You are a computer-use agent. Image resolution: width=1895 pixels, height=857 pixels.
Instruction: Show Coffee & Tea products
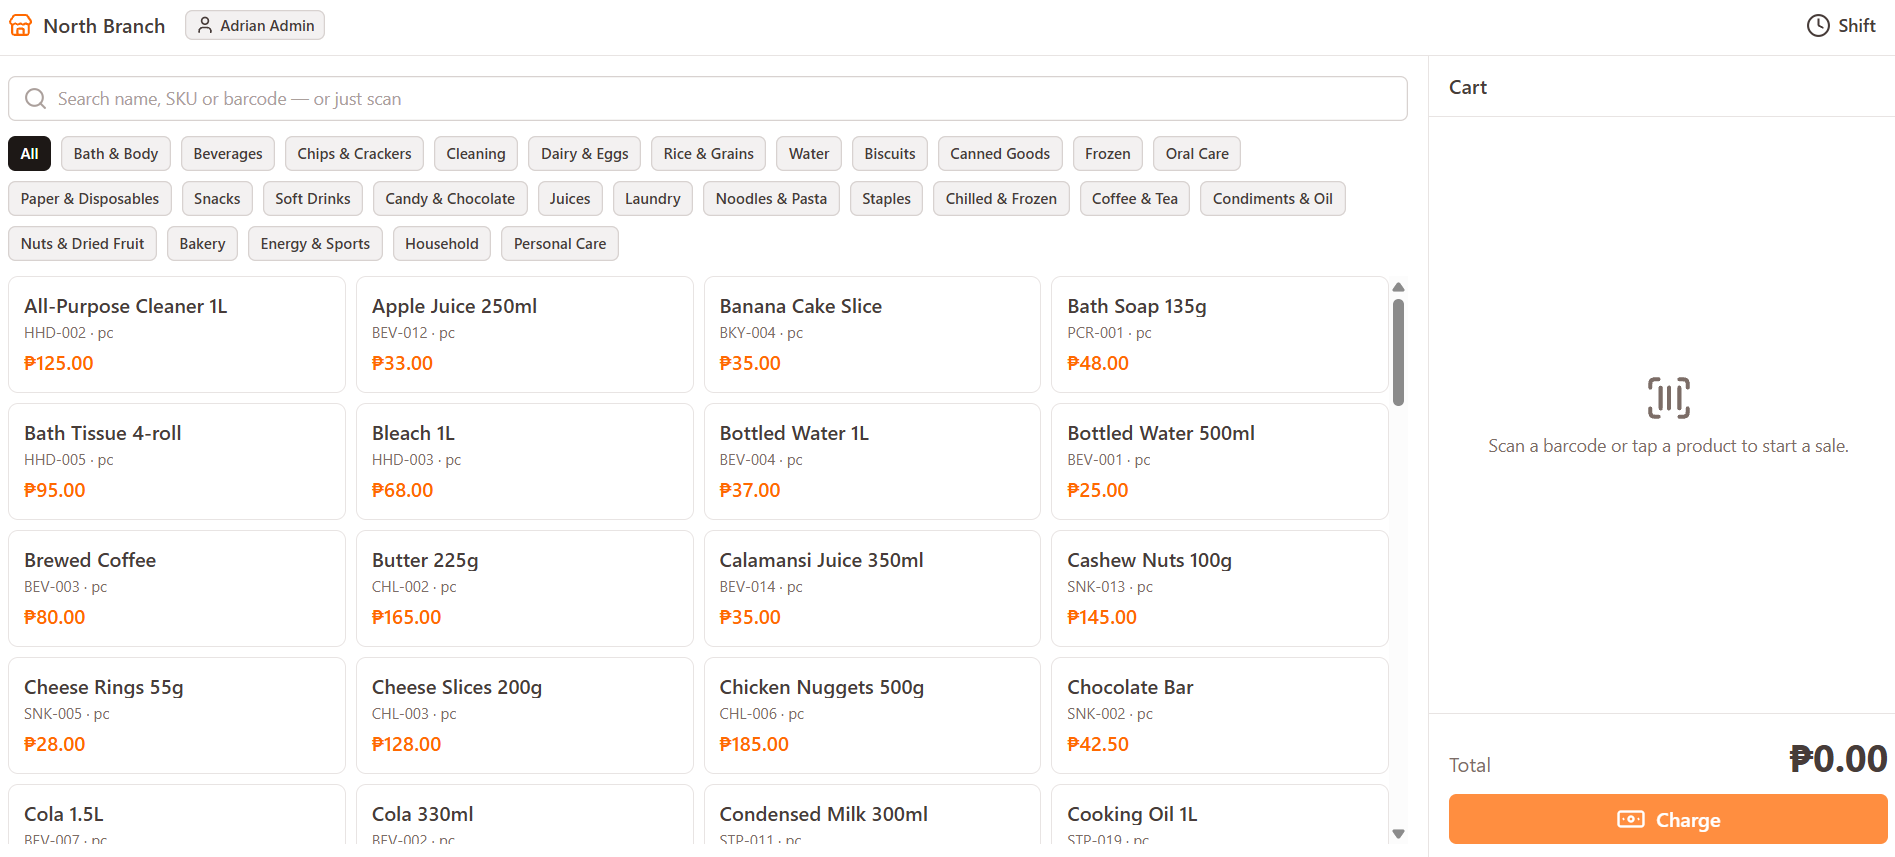click(1135, 199)
